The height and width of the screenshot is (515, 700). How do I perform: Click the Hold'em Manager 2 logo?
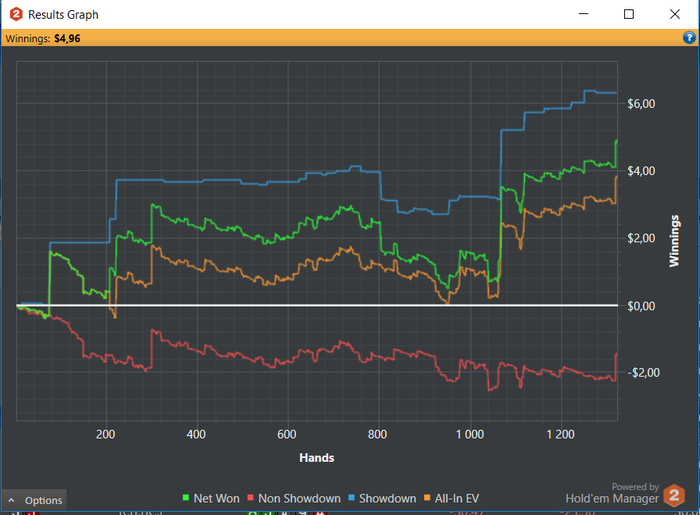(674, 495)
